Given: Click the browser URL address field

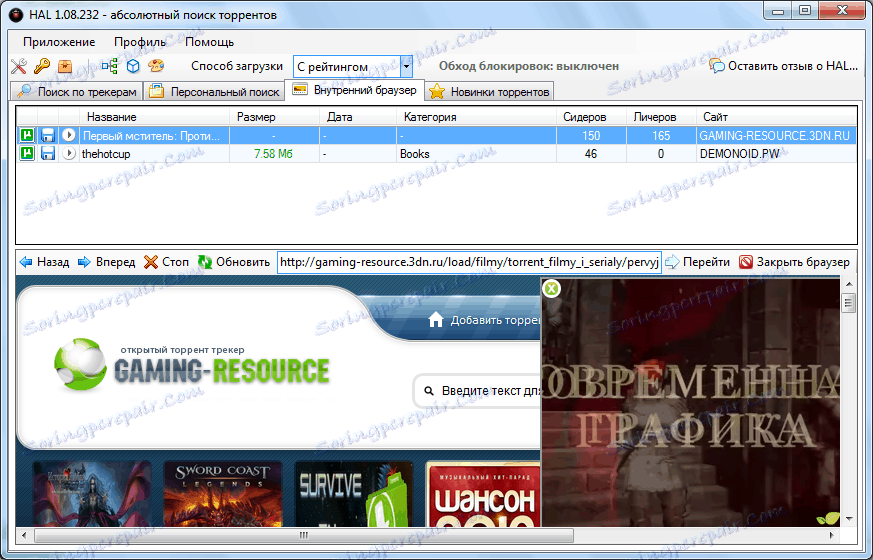Looking at the screenshot, I should tap(469, 262).
